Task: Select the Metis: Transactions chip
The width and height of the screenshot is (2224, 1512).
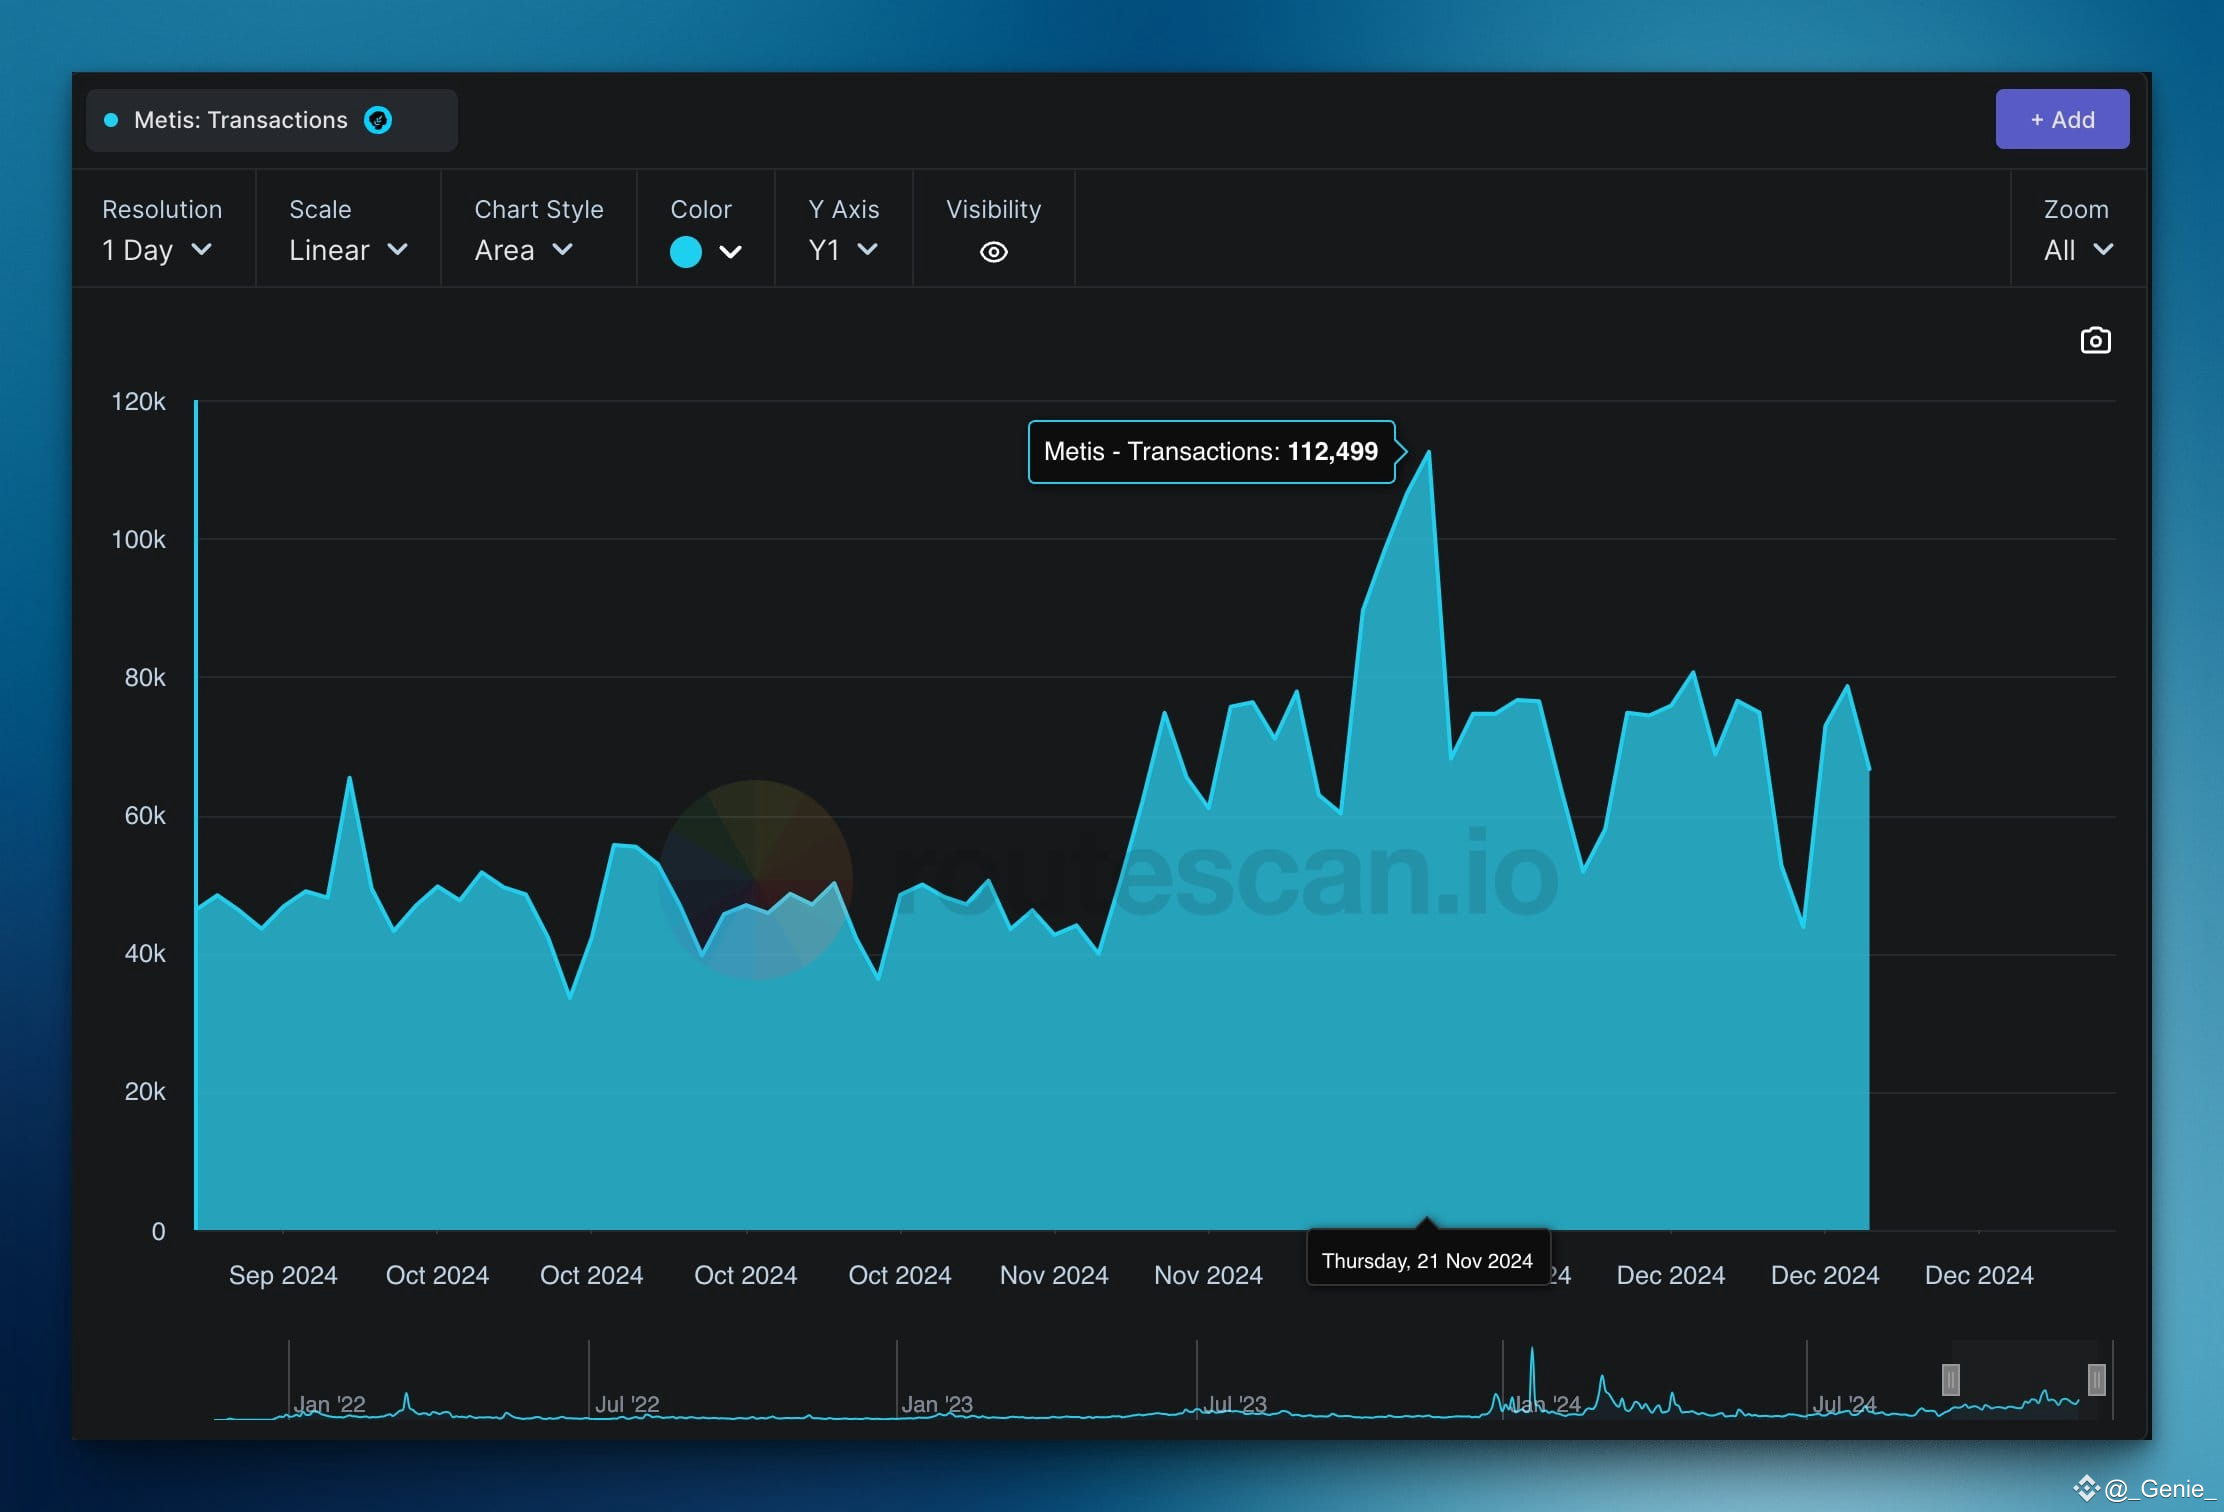Action: 241,120
